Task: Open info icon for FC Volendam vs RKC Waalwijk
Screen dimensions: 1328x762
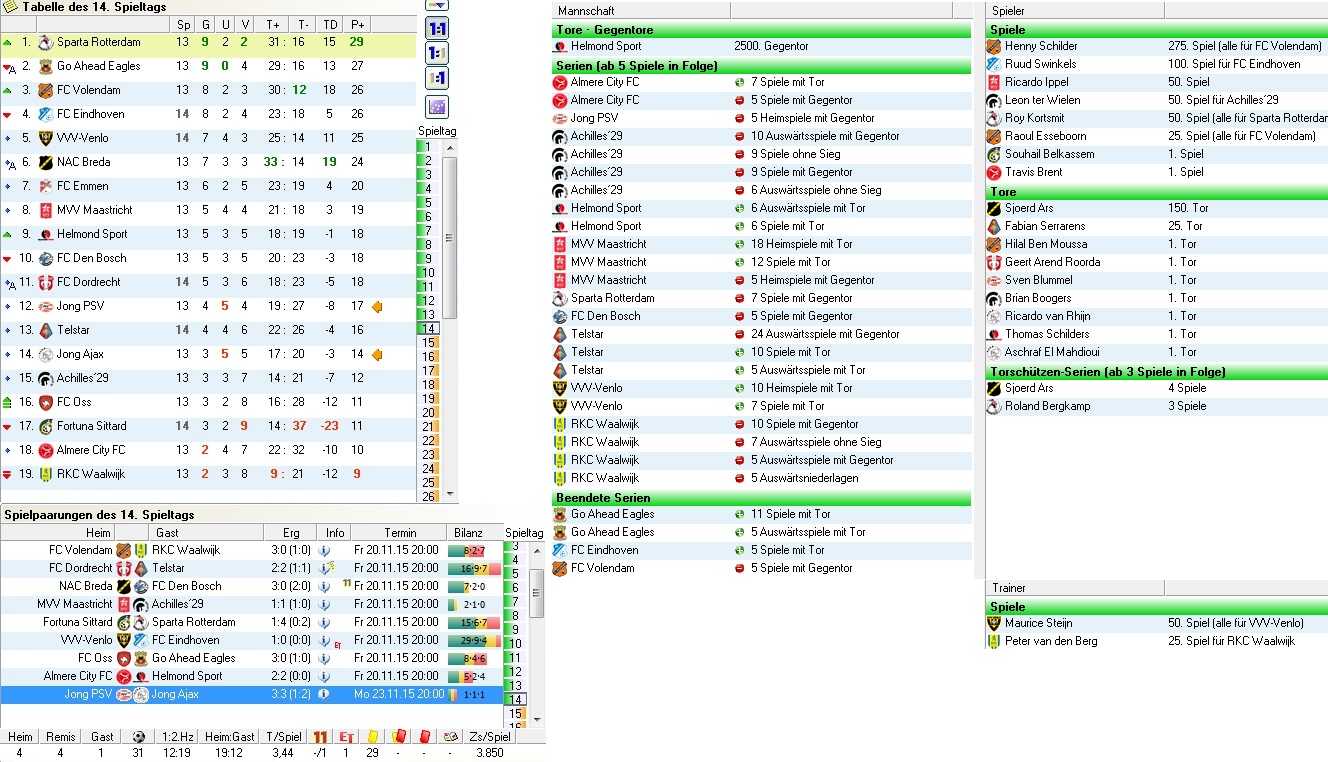Action: click(323, 550)
